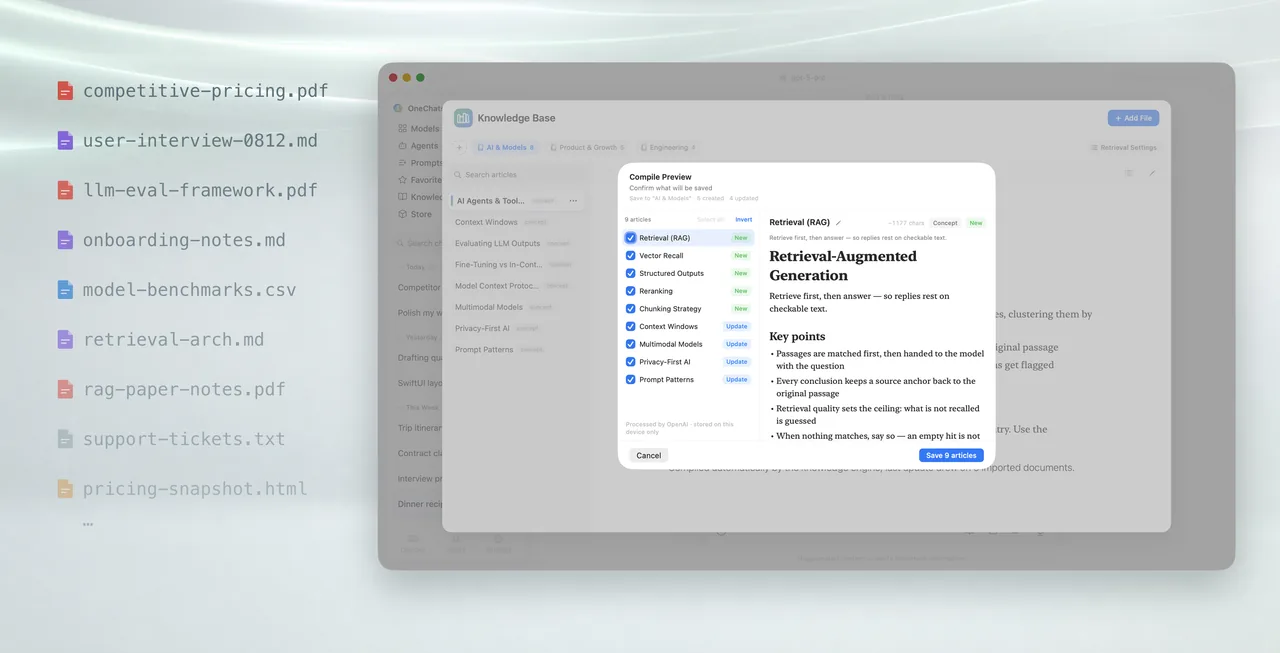Viewport: 1280px width, 653px height.
Task: Click the Knowledge Base chart logo icon
Action: pos(463,118)
